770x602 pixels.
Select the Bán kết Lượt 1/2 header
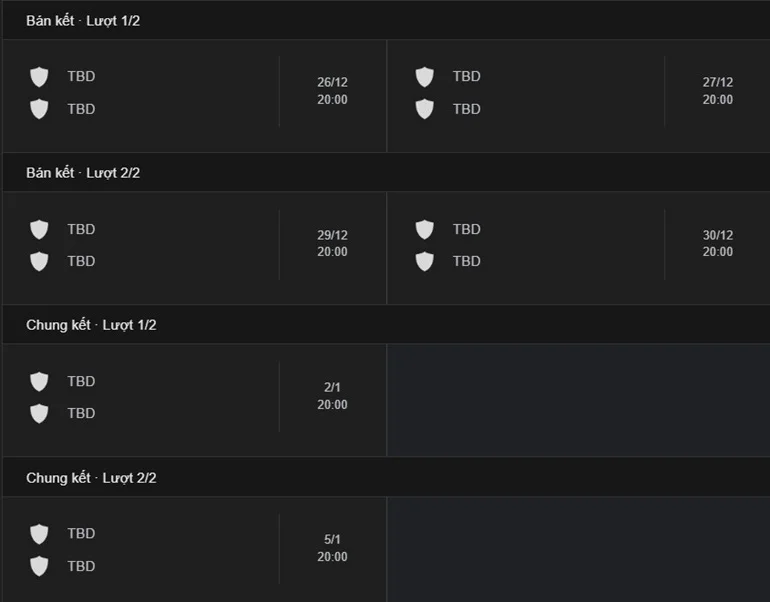(x=83, y=20)
